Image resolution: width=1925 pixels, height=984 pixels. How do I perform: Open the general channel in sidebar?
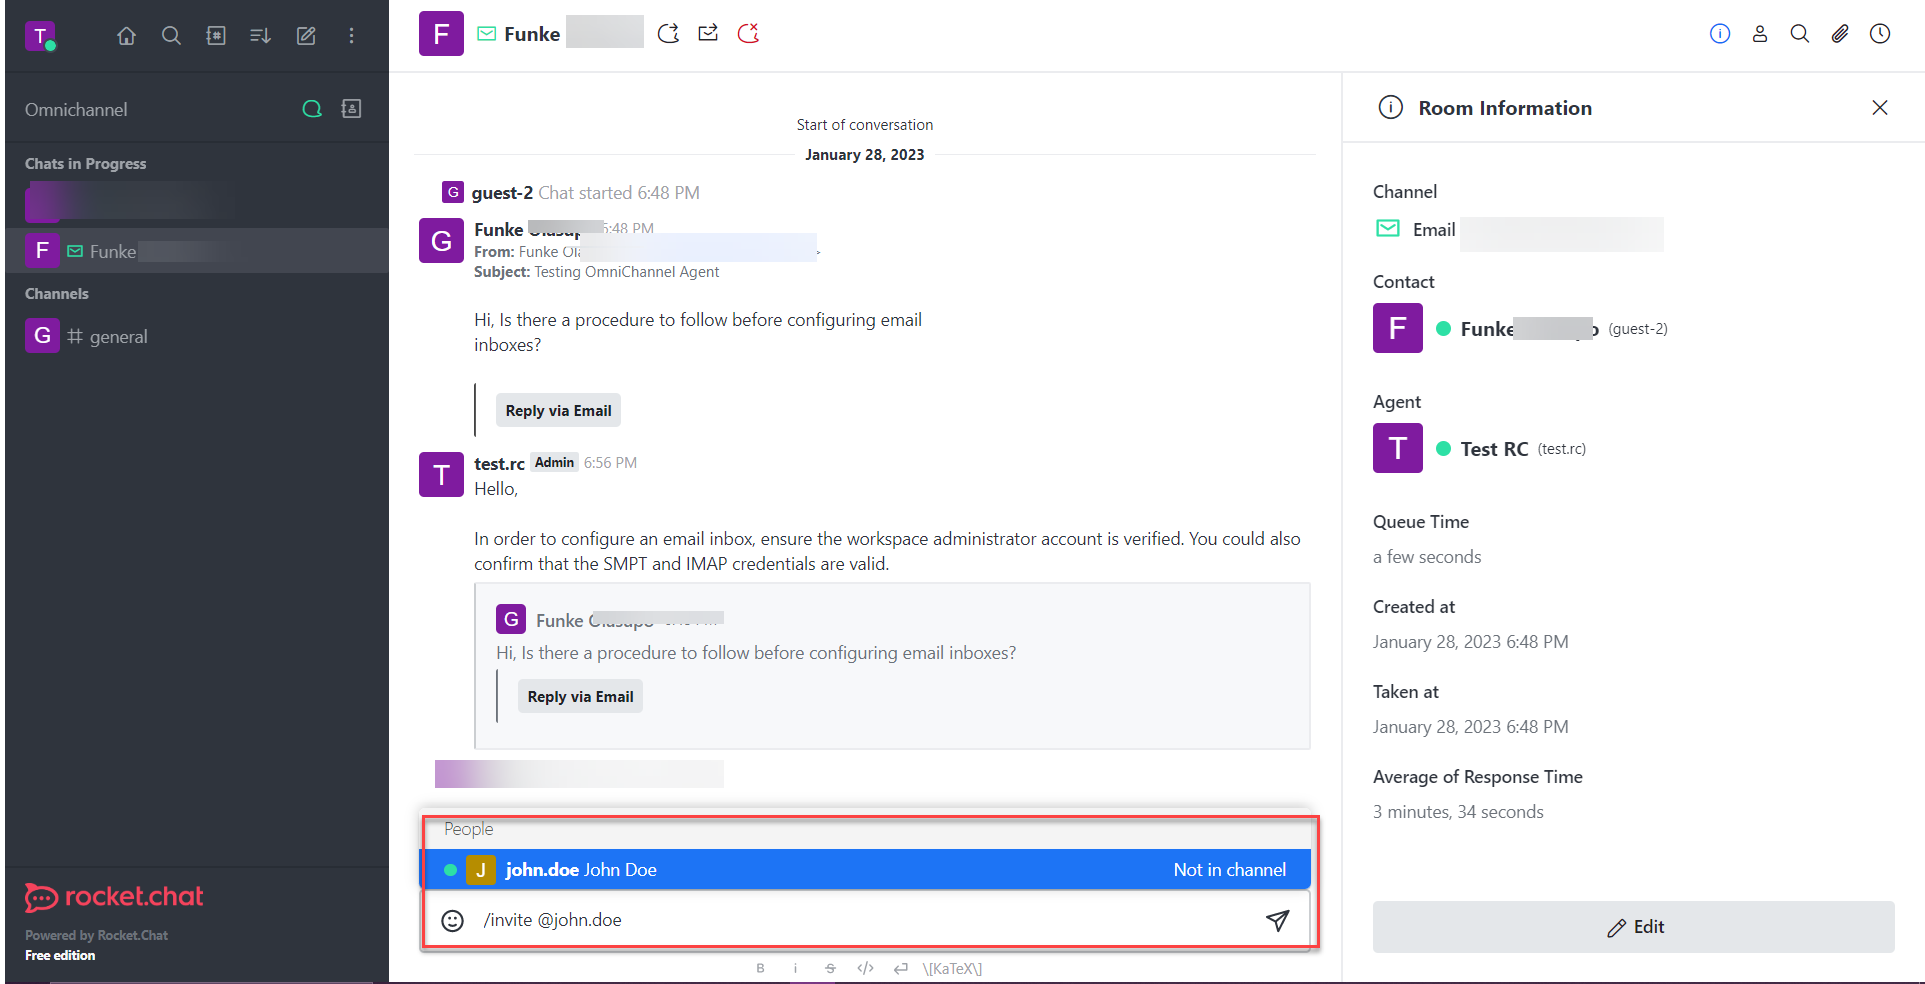coord(197,336)
